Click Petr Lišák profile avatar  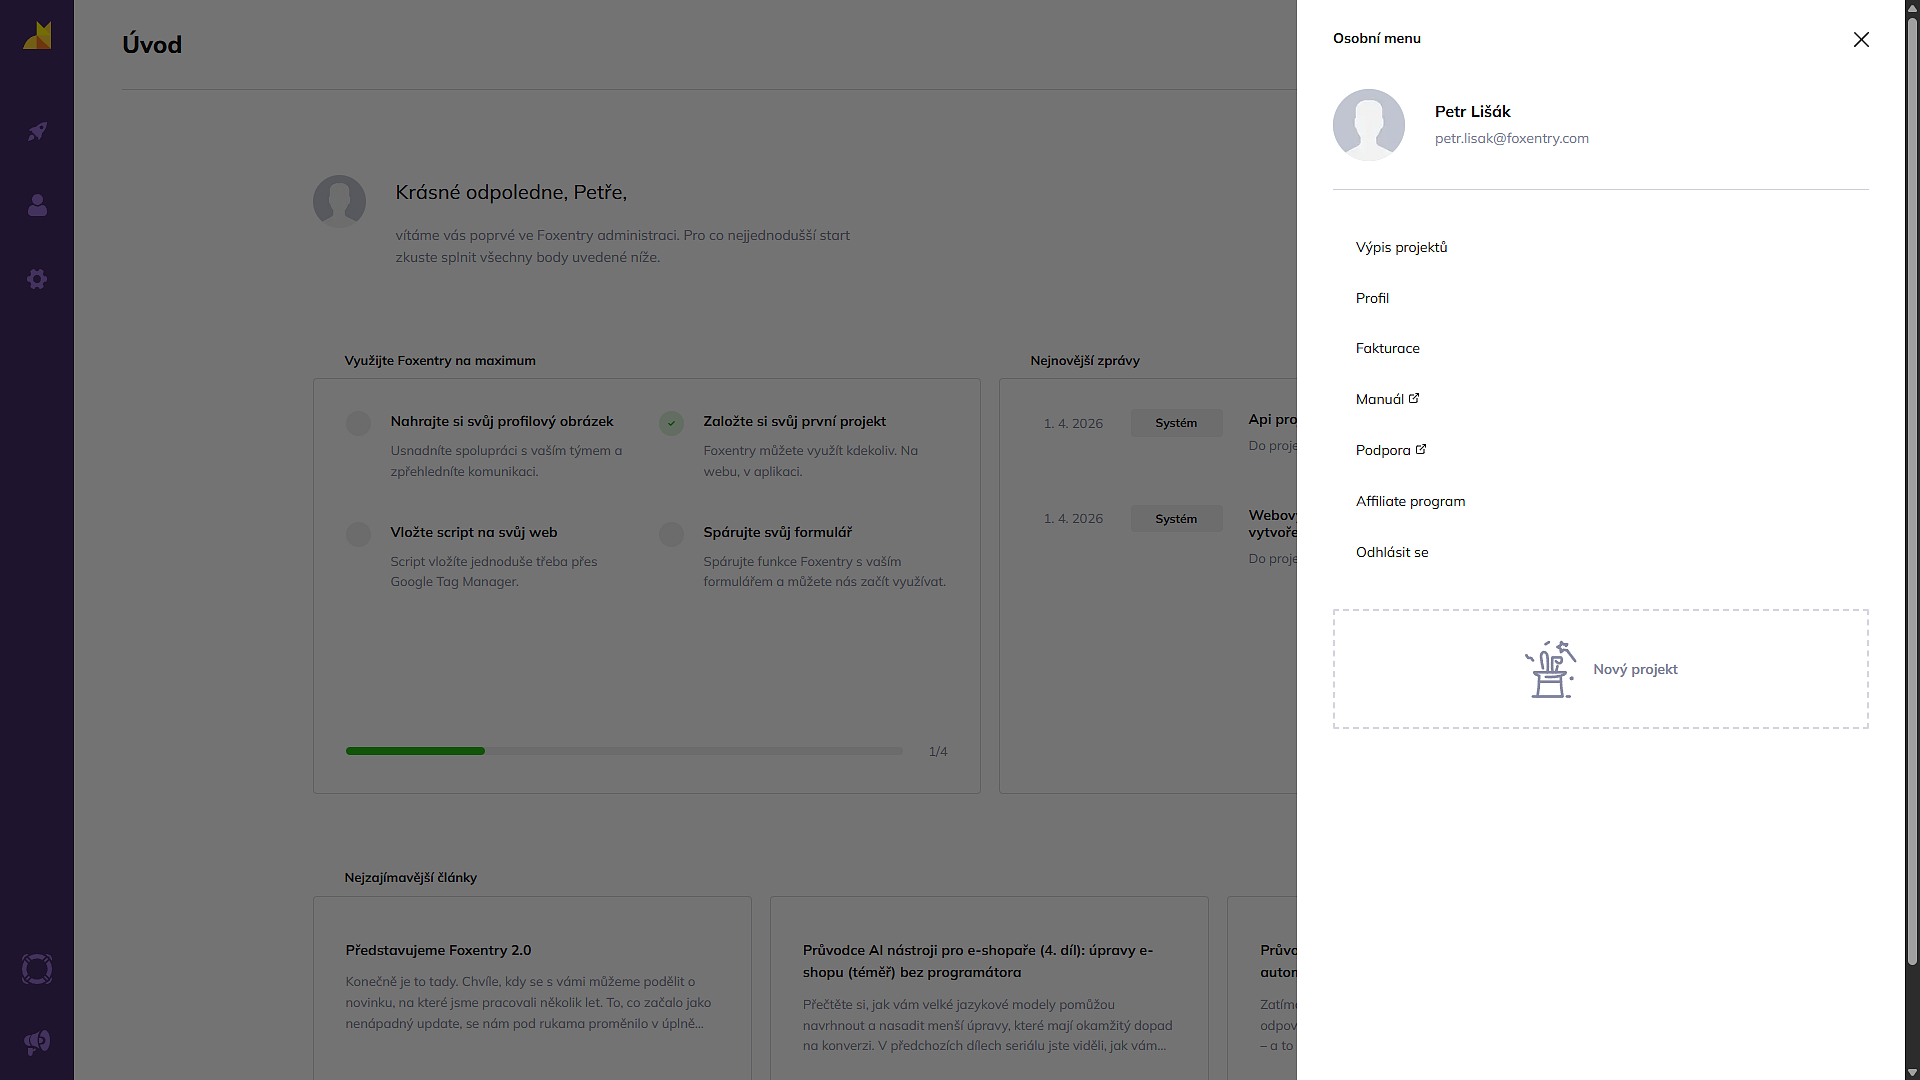tap(1368, 125)
